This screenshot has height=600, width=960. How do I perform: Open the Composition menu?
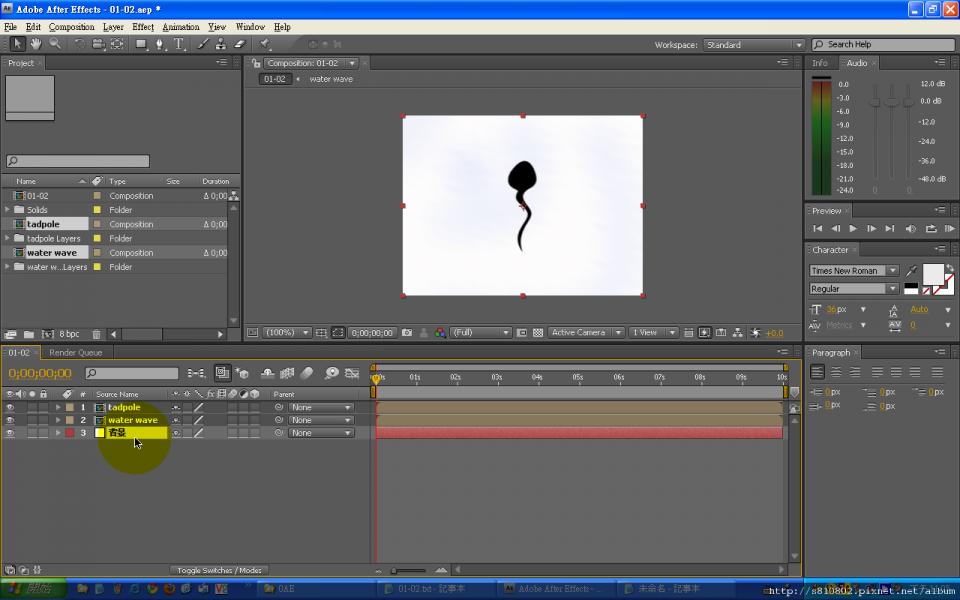tap(71, 27)
